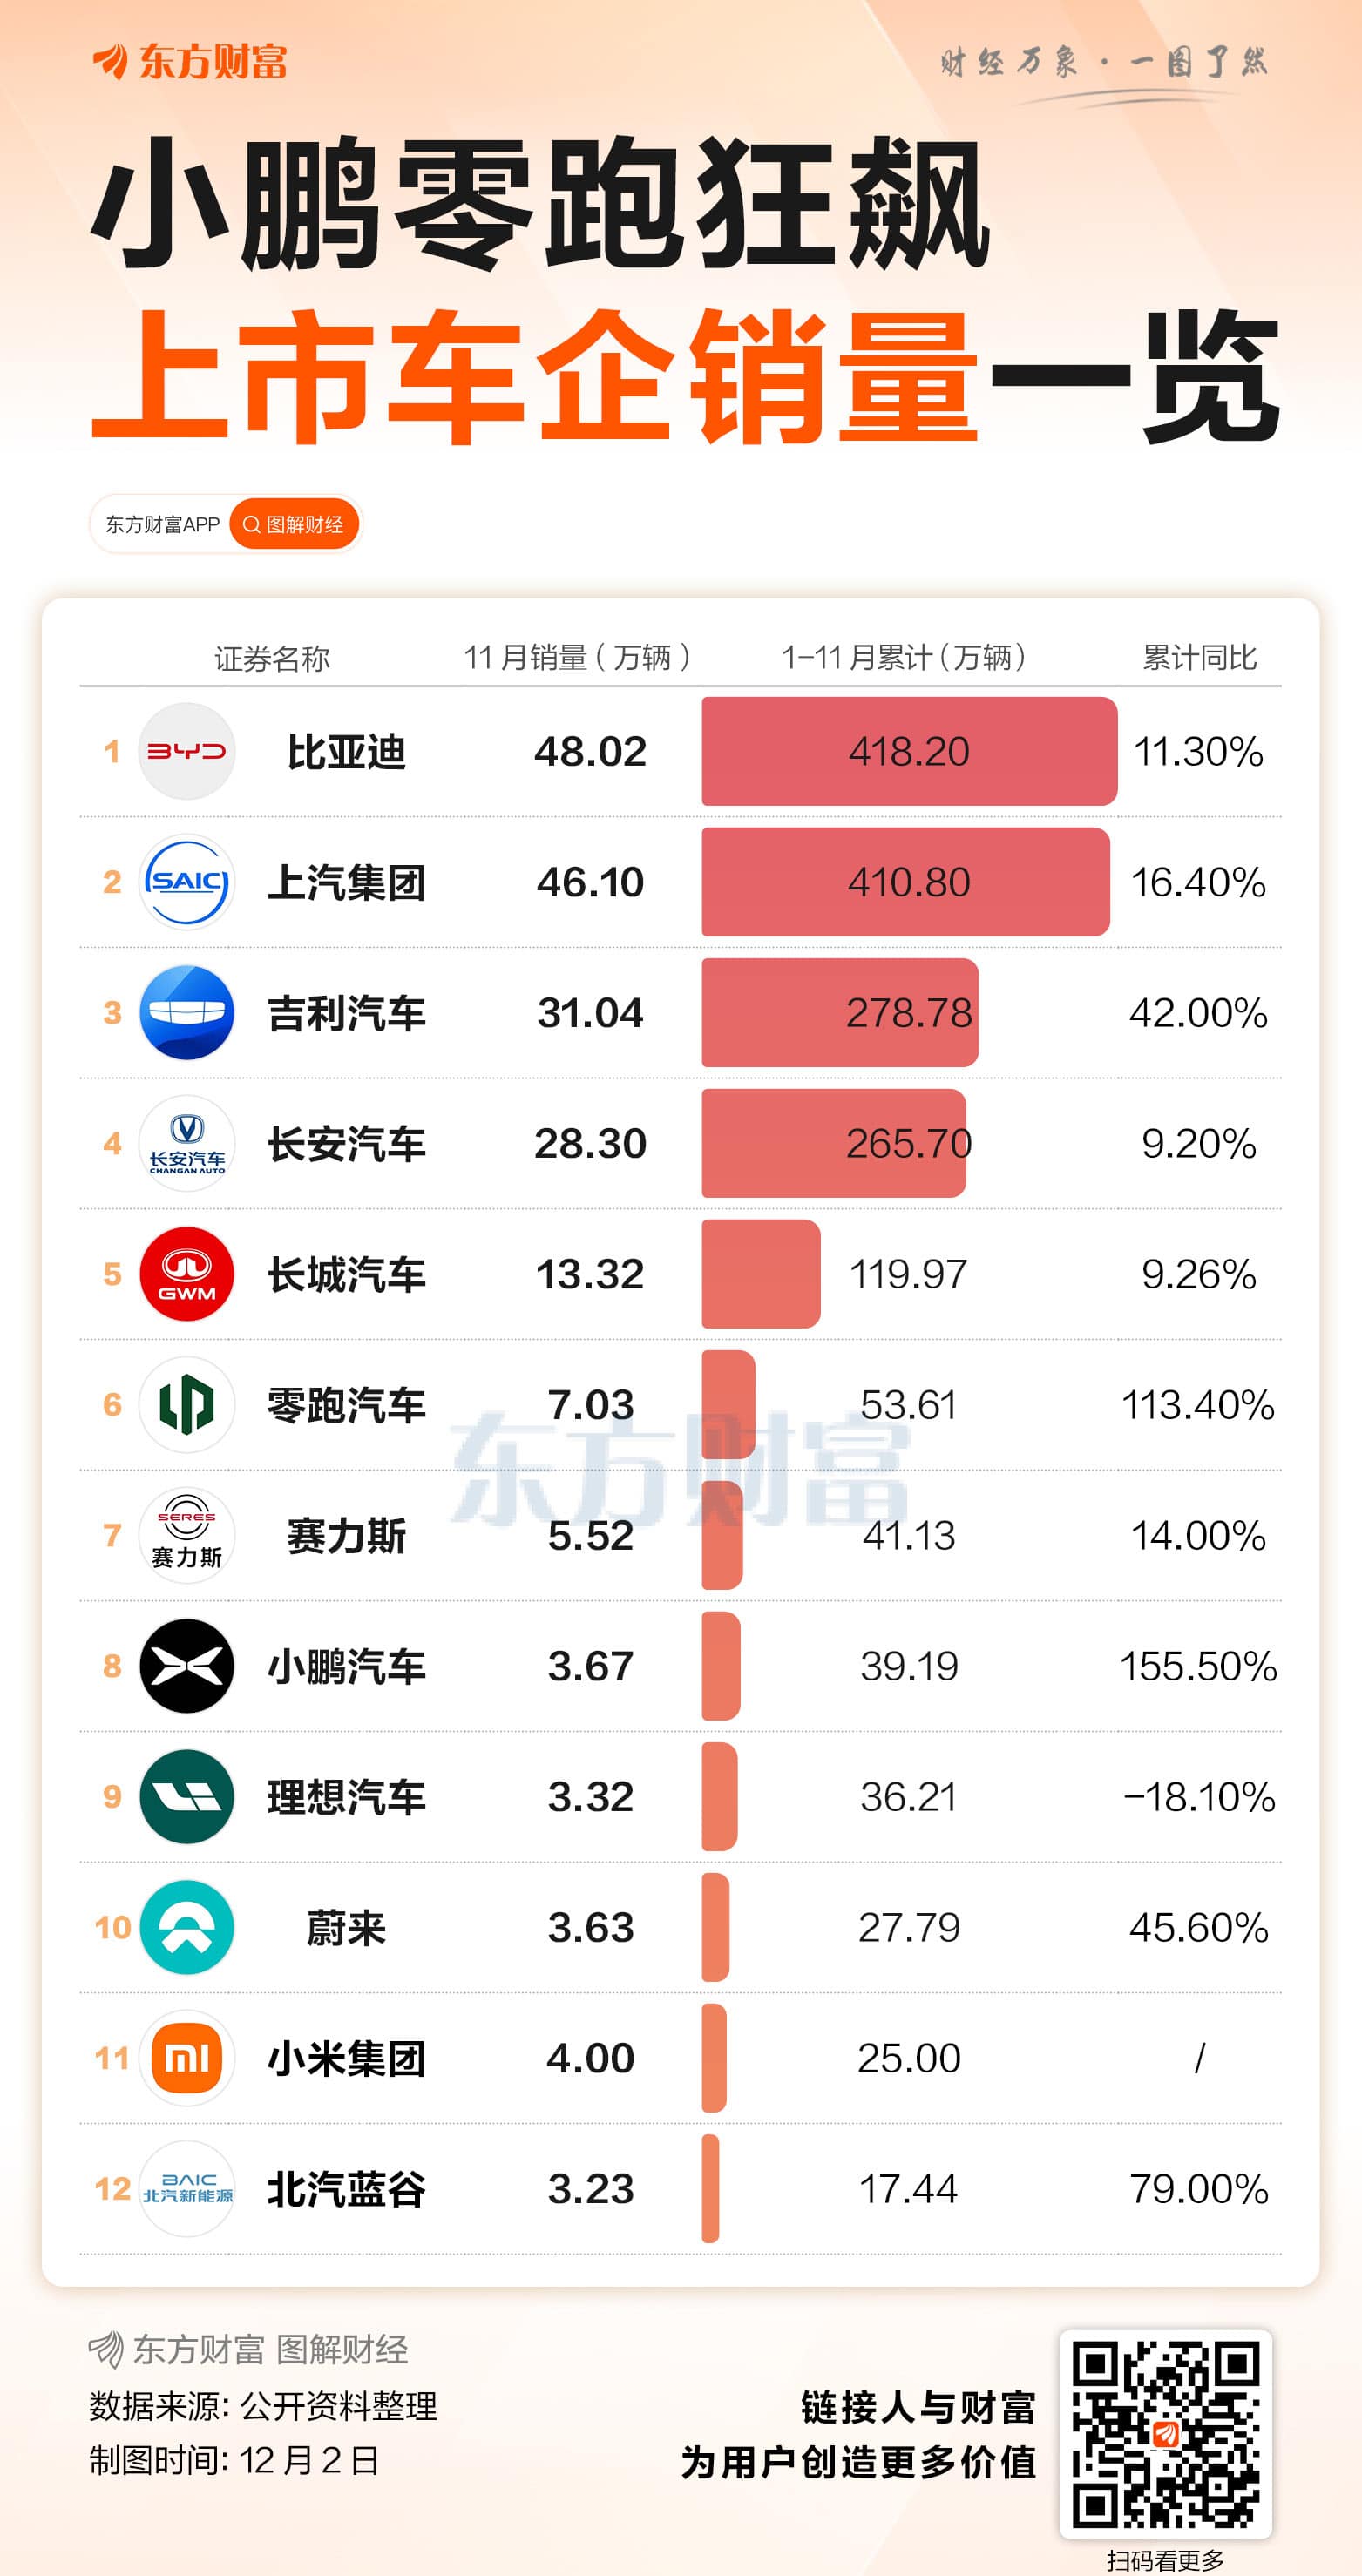The image size is (1362, 2576).
Task: Click the 证券名称 column header
Action: [272, 658]
